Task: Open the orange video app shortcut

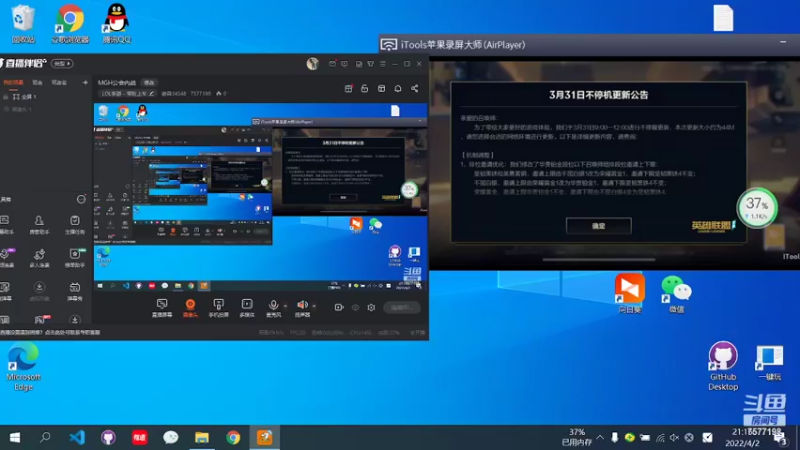Action: pyautogui.click(x=630, y=293)
